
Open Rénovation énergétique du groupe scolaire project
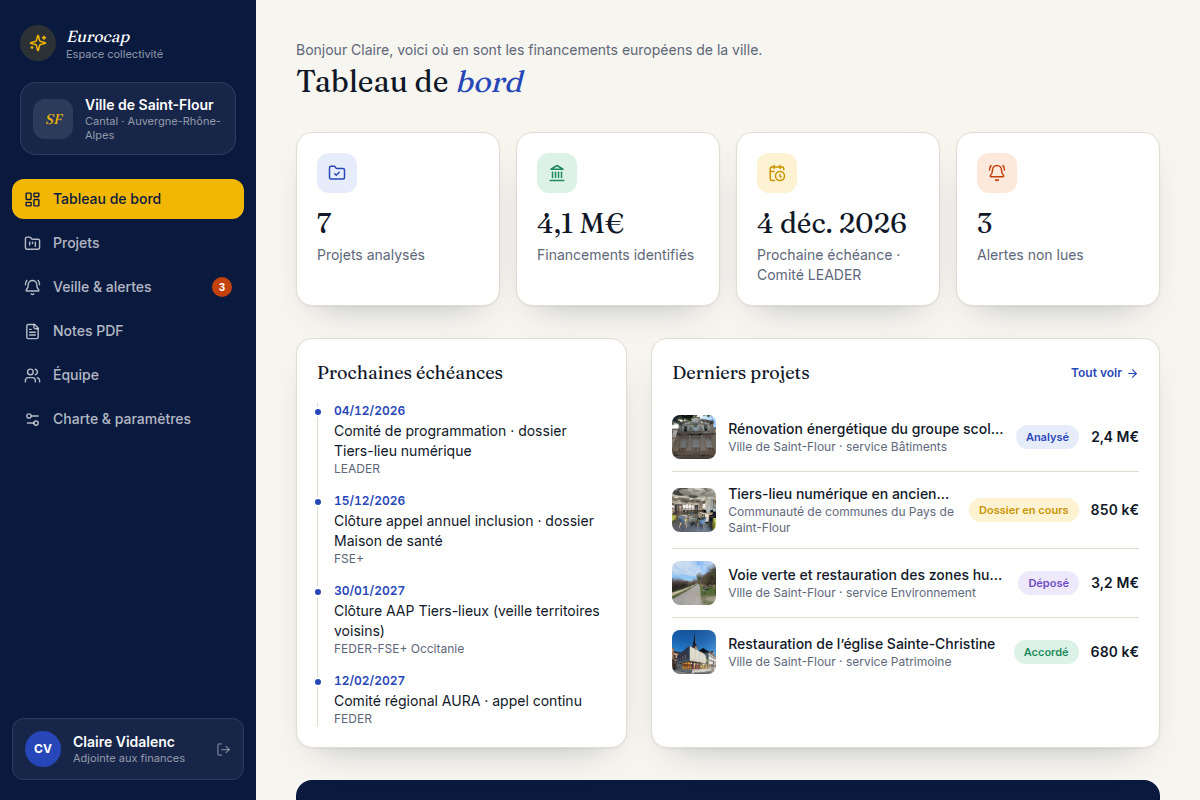pos(905,437)
